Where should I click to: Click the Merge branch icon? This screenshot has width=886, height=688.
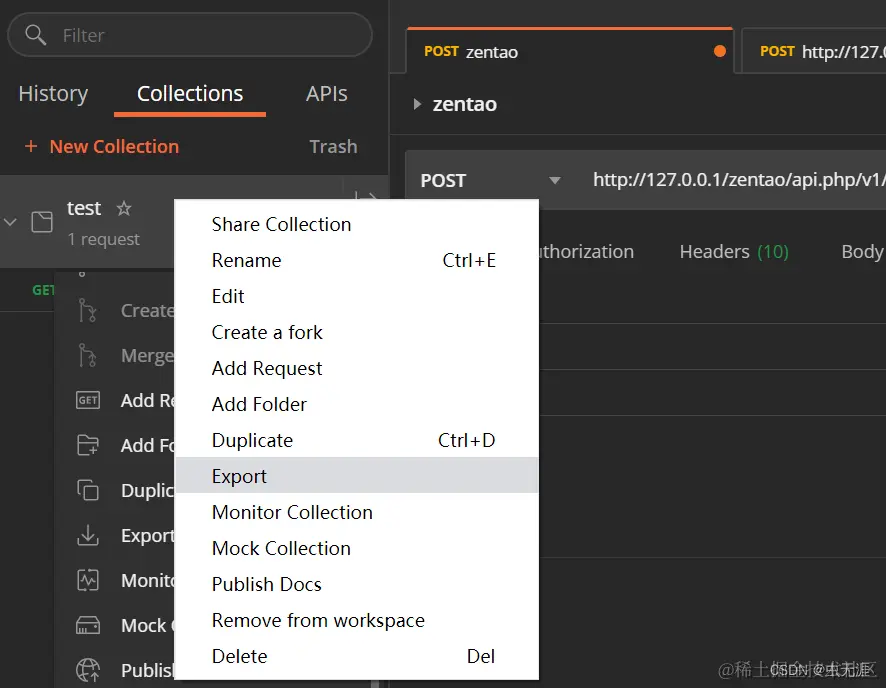point(87,355)
